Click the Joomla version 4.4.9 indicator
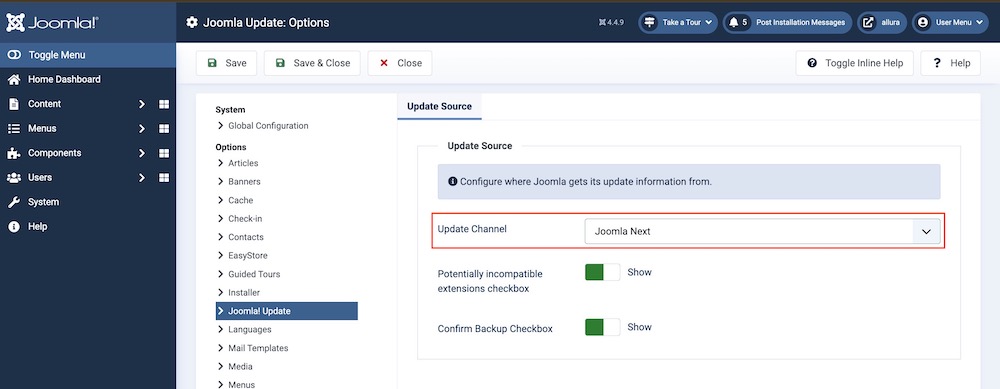 click(x=611, y=22)
